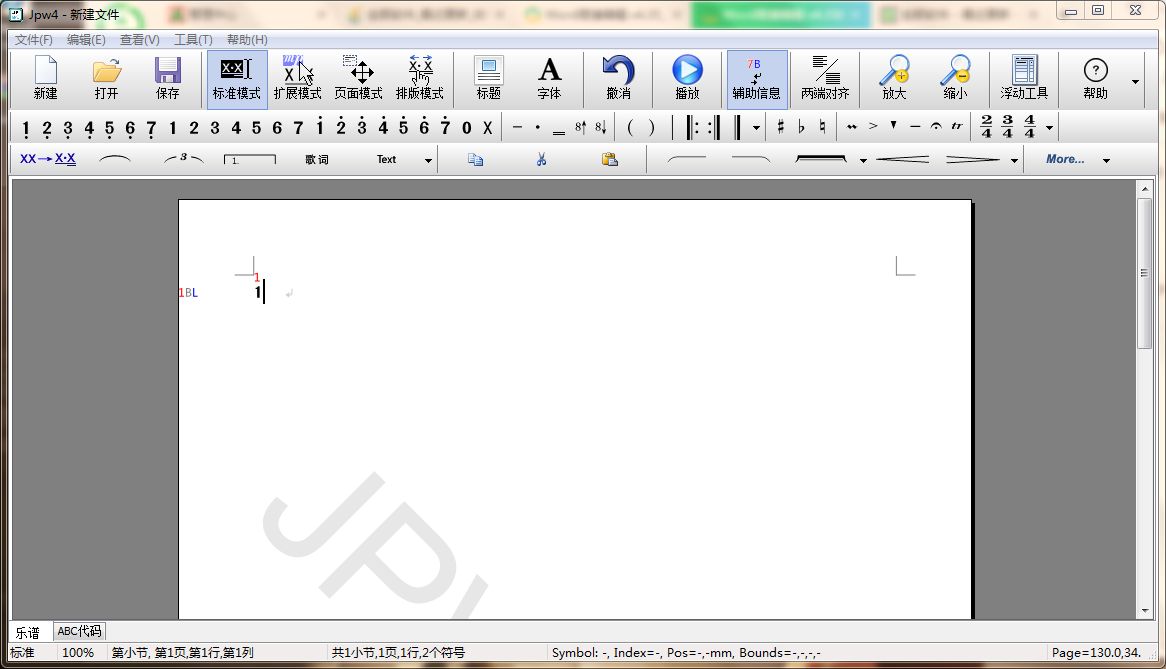Image resolution: width=1166 pixels, height=669 pixels.
Task: Switch to 页面模式 page mode
Action: click(x=358, y=78)
